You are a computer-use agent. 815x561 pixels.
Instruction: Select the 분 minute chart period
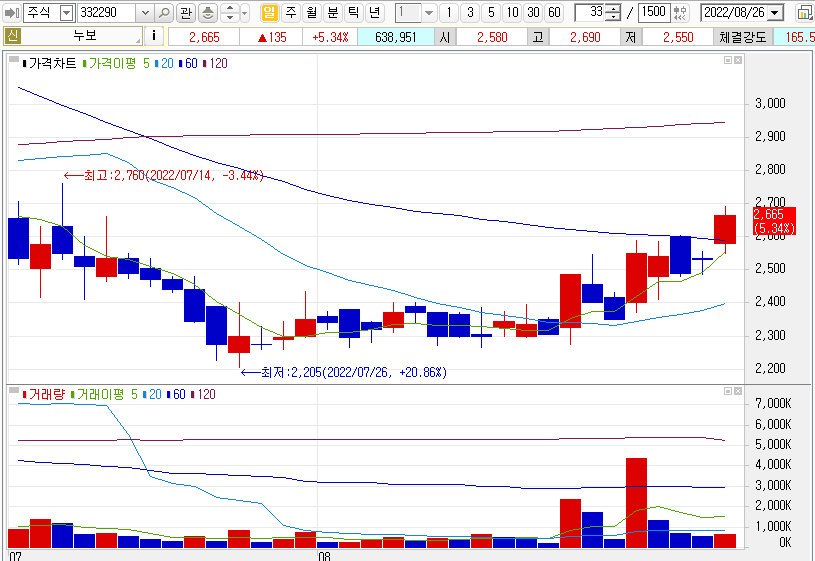332,12
